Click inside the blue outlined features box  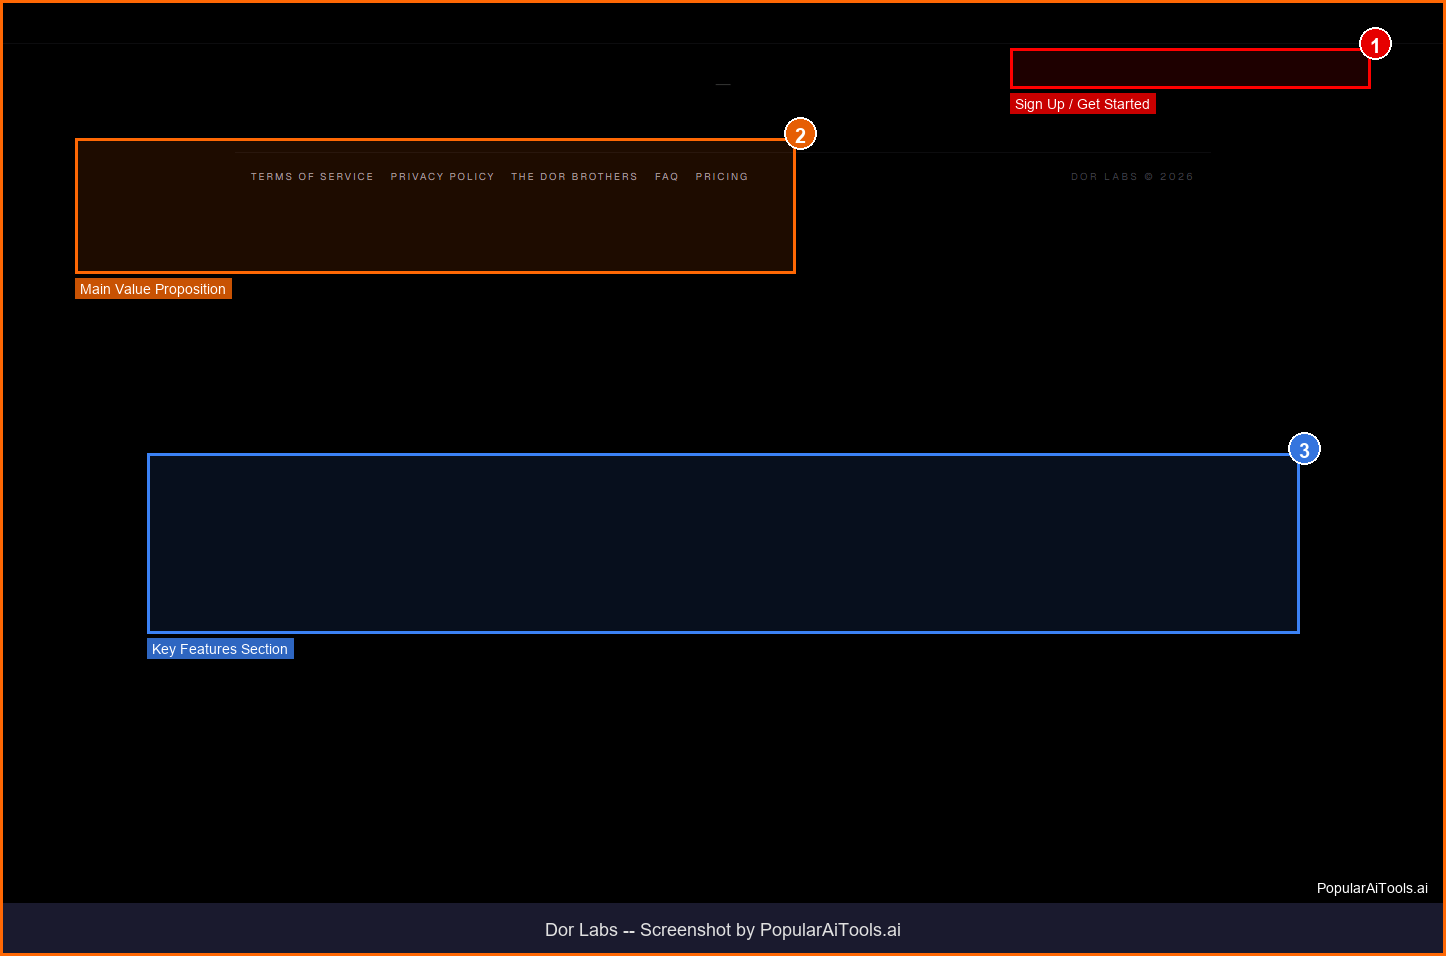point(723,544)
